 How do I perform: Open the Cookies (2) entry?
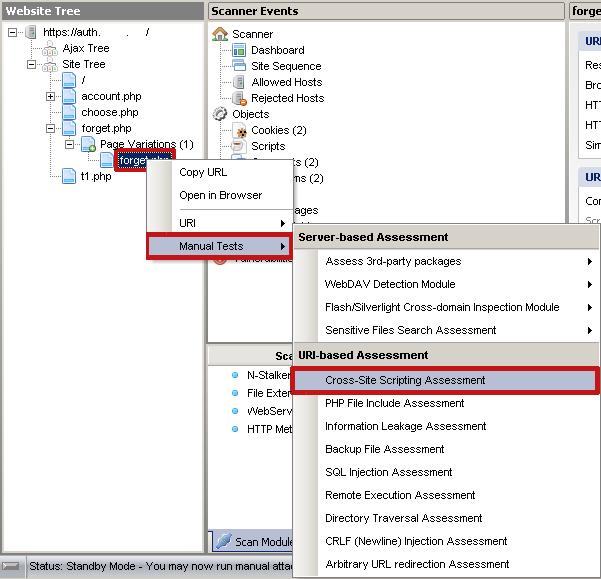coord(279,130)
